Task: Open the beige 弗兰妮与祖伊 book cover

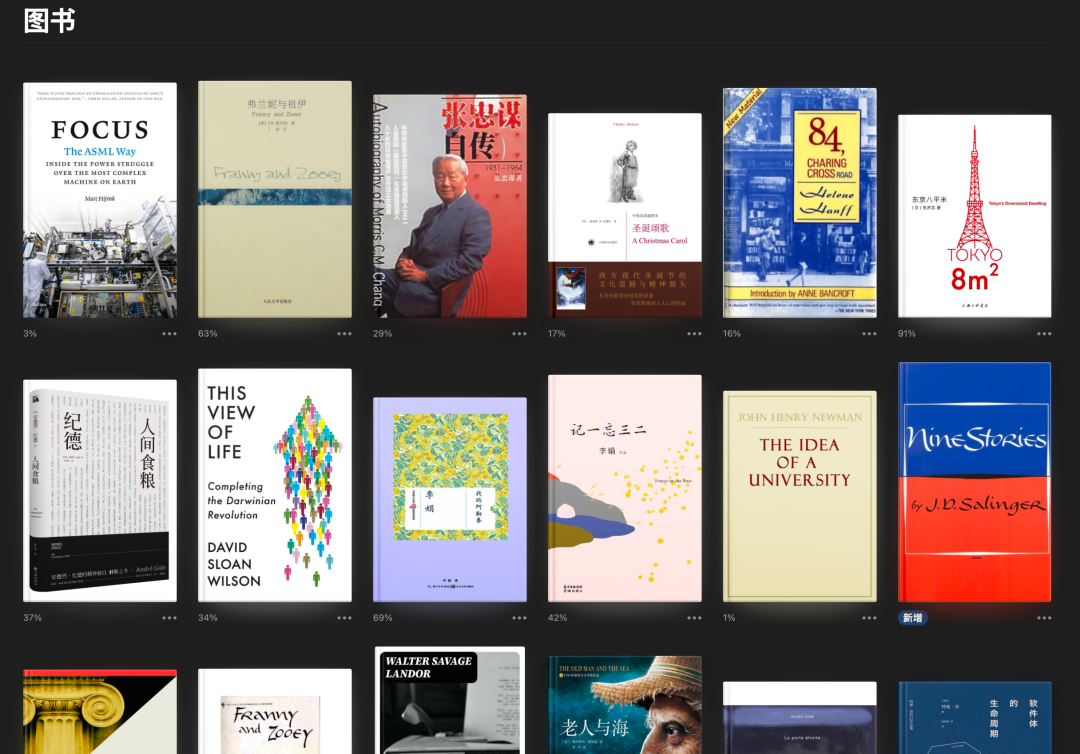Action: pos(275,200)
